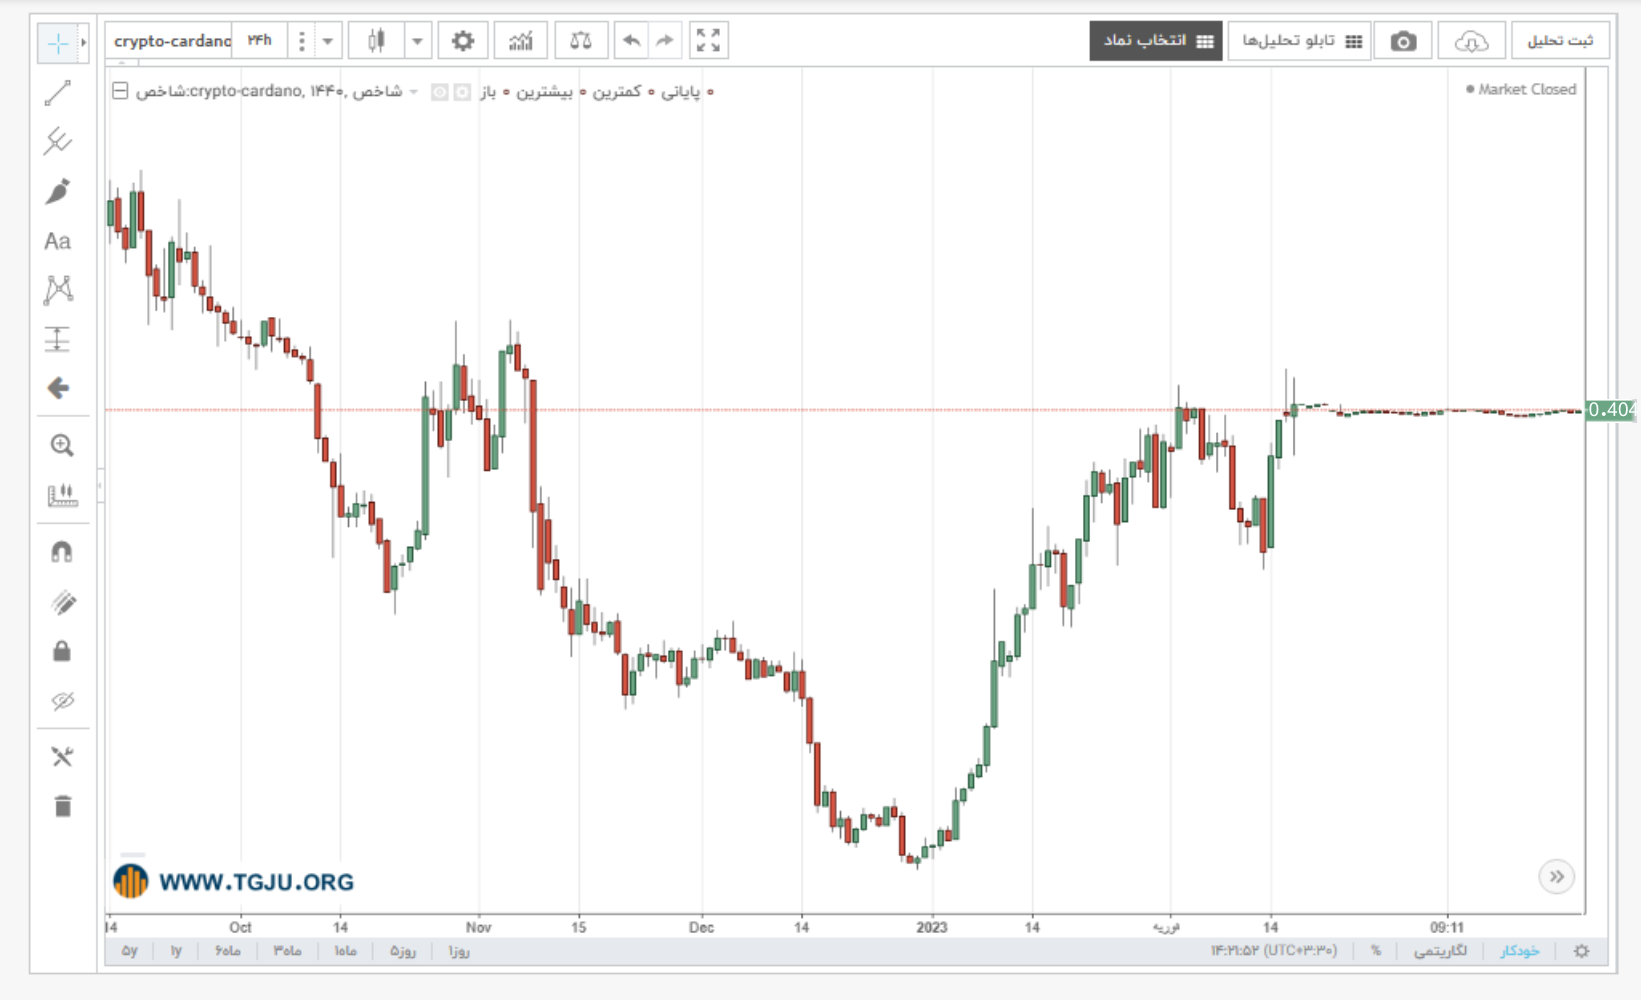Open chart settings gear in top toolbar
Screen dimensions: 1641x1000
(x=462, y=41)
